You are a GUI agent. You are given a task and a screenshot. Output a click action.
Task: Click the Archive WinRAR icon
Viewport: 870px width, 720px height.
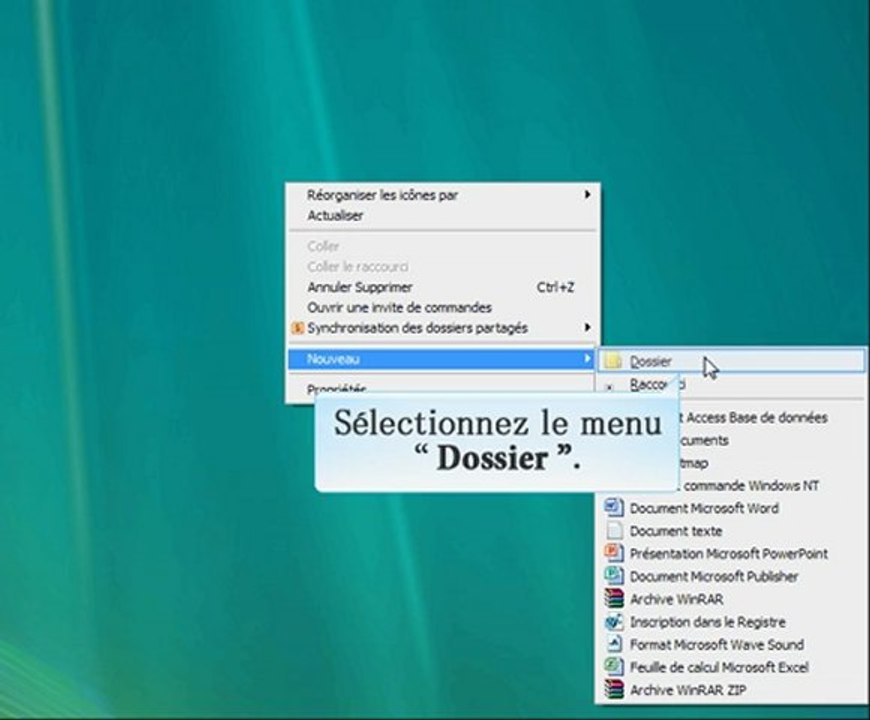(614, 599)
